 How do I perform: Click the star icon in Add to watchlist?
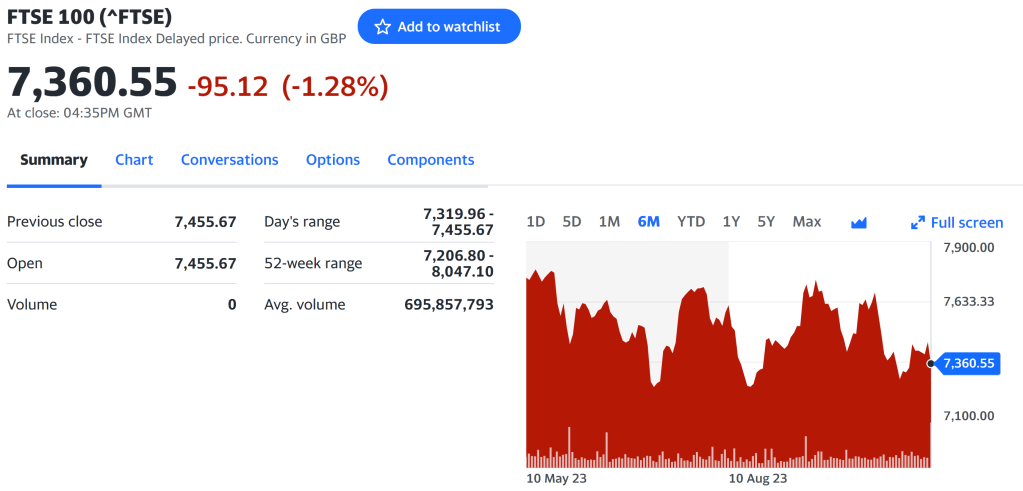pyautogui.click(x=382, y=27)
